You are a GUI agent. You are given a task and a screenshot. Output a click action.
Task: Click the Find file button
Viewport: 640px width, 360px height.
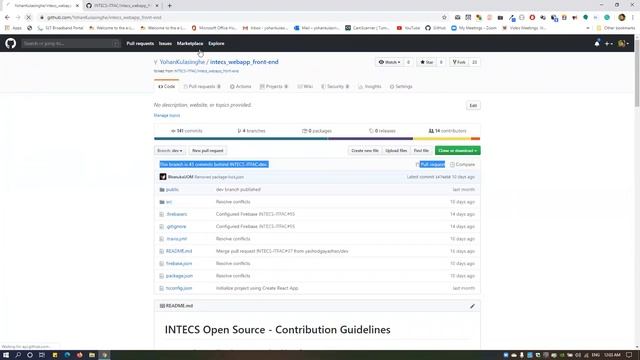pos(421,151)
